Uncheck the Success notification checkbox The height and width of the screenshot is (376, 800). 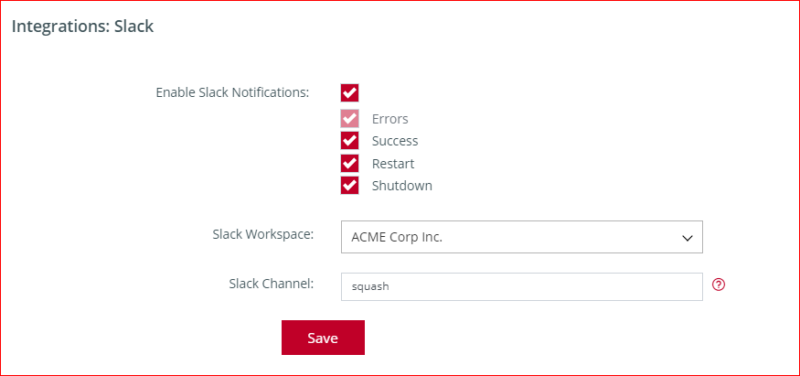pos(349,141)
